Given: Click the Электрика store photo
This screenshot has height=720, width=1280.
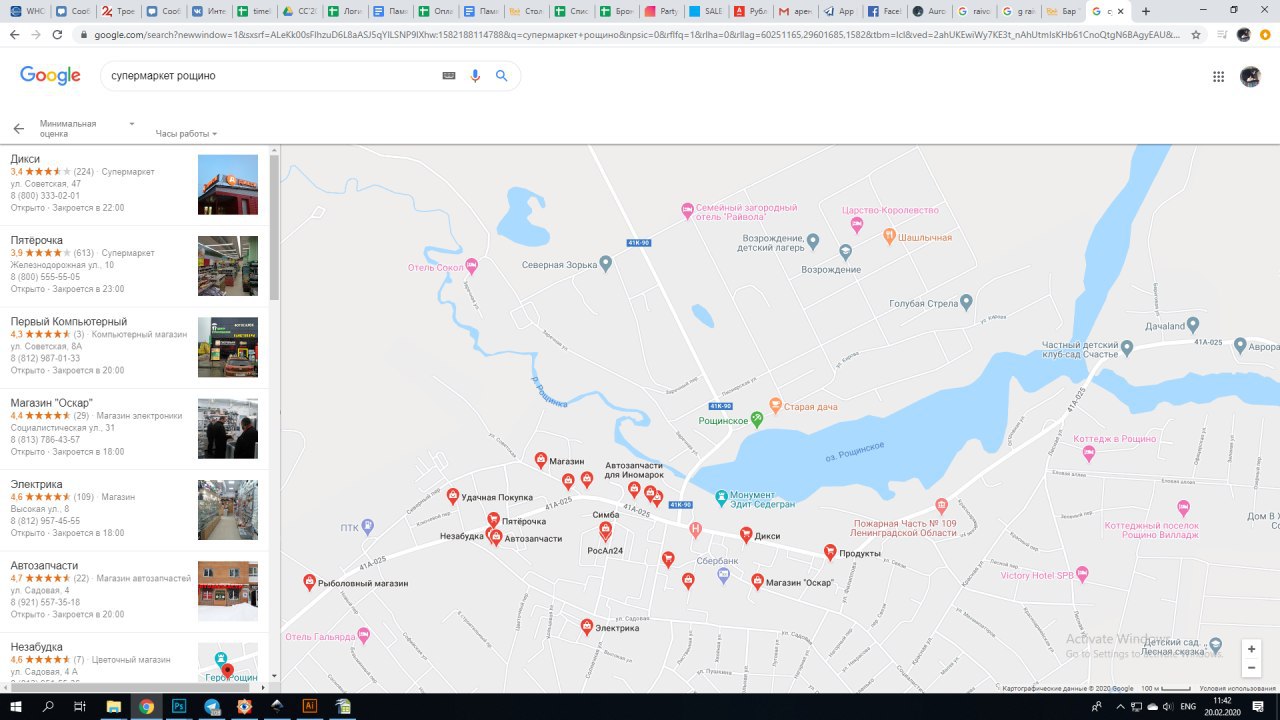Looking at the screenshot, I should [228, 510].
